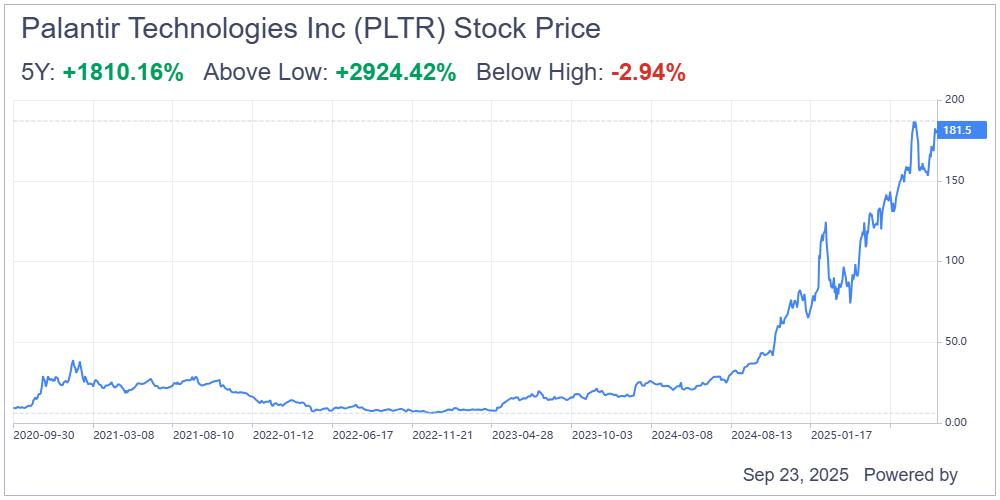Image resolution: width=1000 pixels, height=500 pixels.
Task: Select the 2023-04-28 date on the x-axis
Action: (x=522, y=435)
